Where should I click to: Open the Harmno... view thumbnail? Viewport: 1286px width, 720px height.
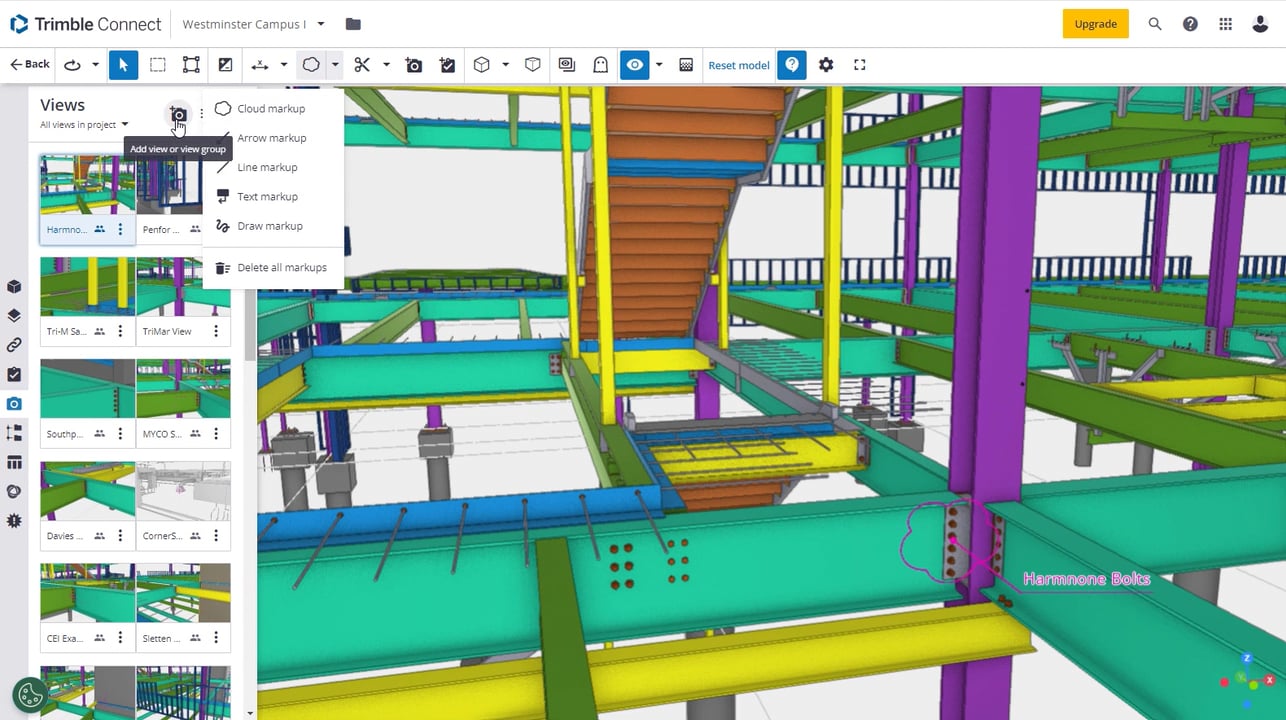point(87,185)
